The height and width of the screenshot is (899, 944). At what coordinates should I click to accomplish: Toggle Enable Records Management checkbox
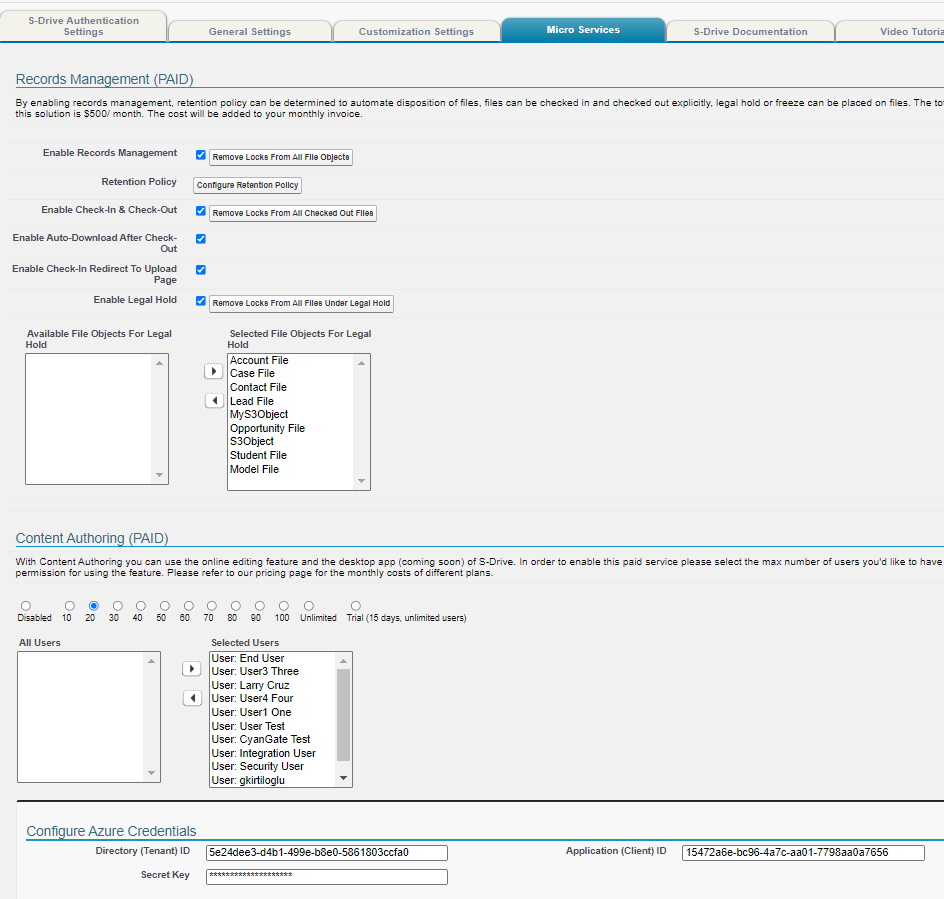click(x=201, y=155)
